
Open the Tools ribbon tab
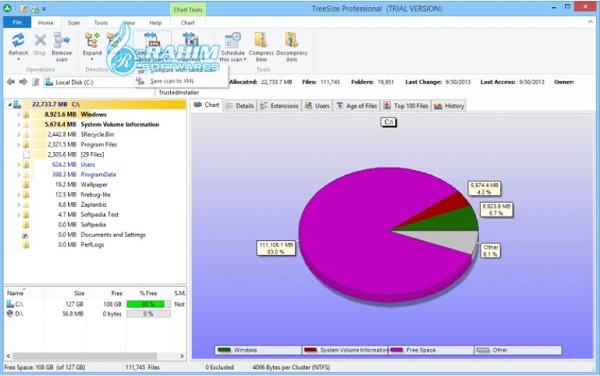click(101, 23)
